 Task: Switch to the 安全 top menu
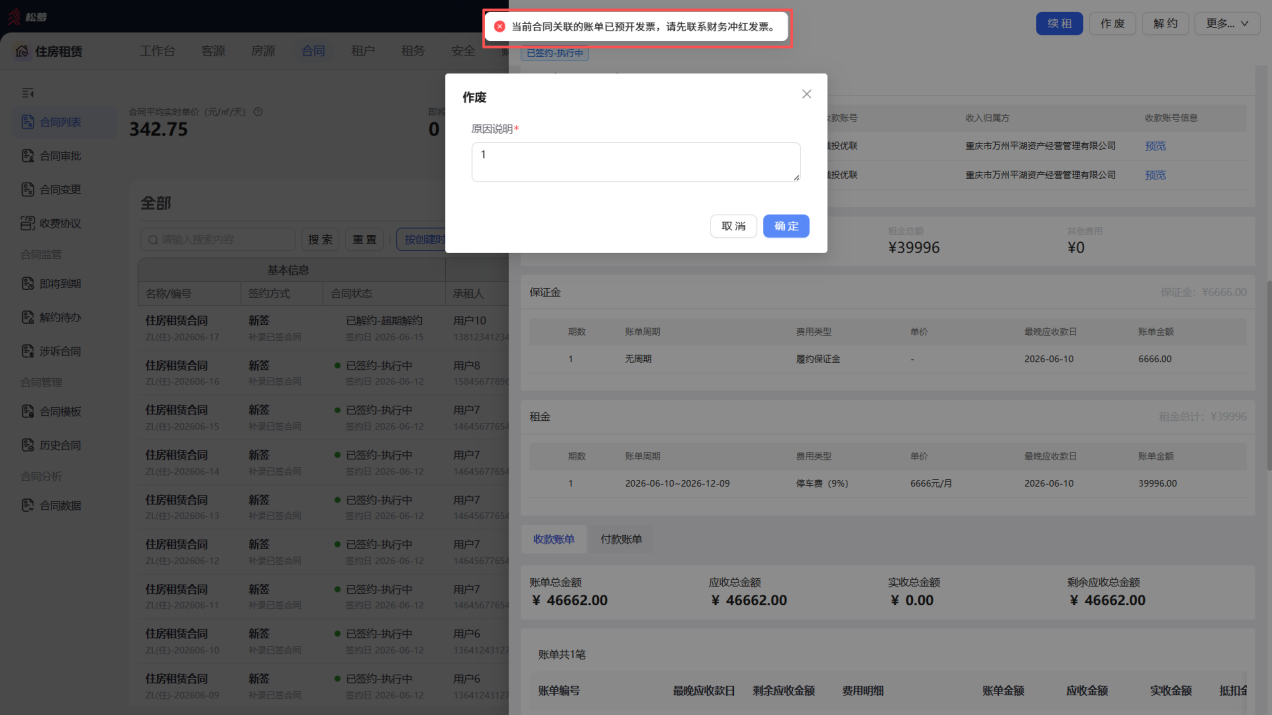coord(463,51)
